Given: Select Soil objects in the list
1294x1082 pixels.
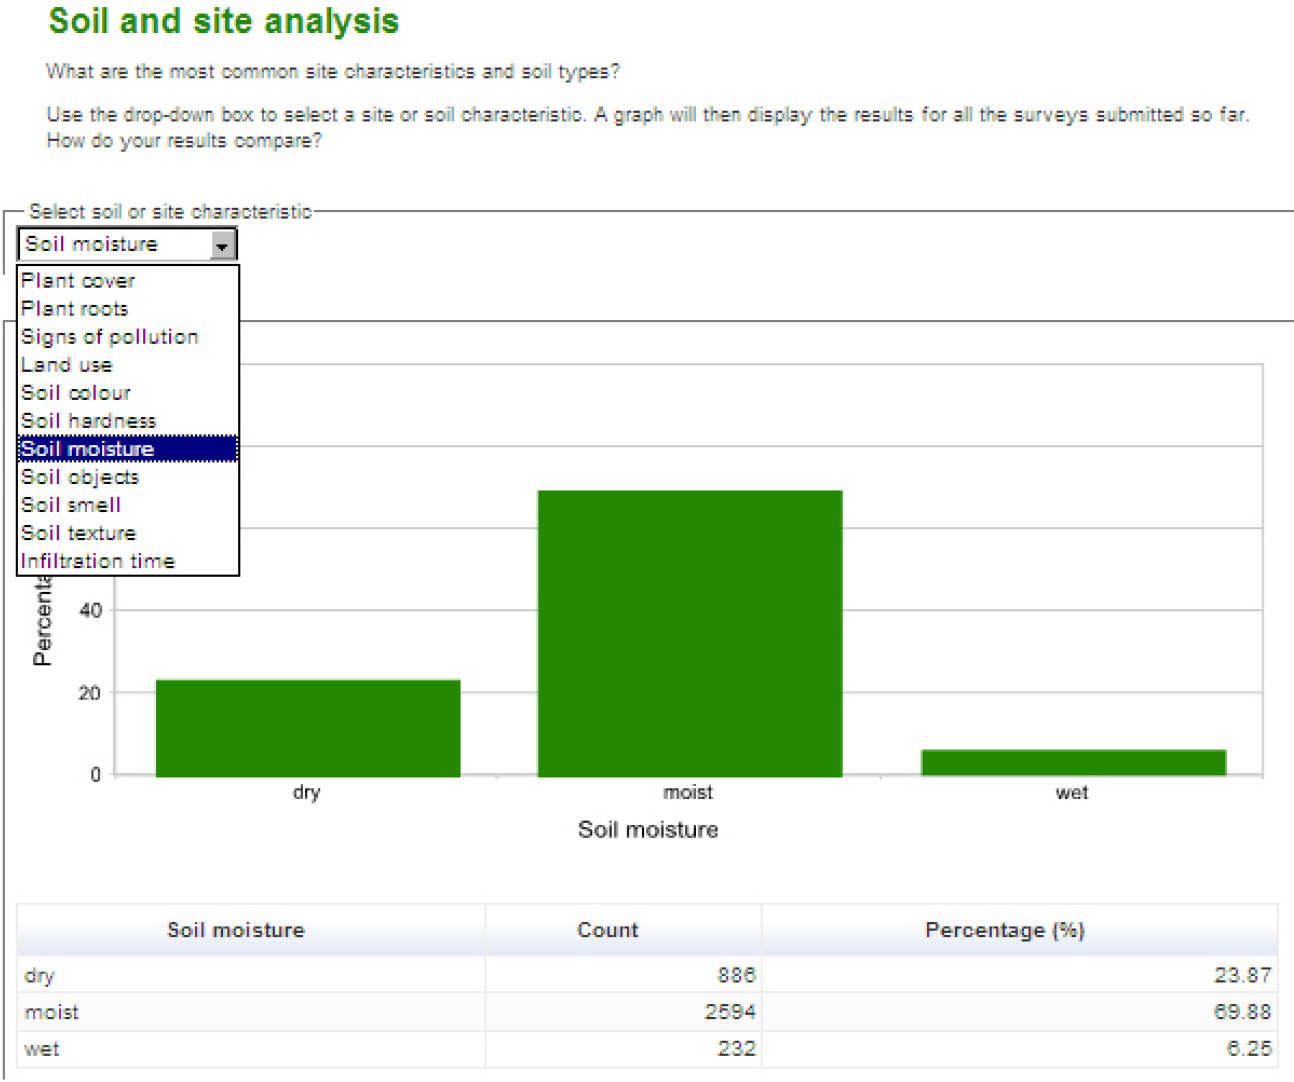Looking at the screenshot, I should click(x=80, y=477).
